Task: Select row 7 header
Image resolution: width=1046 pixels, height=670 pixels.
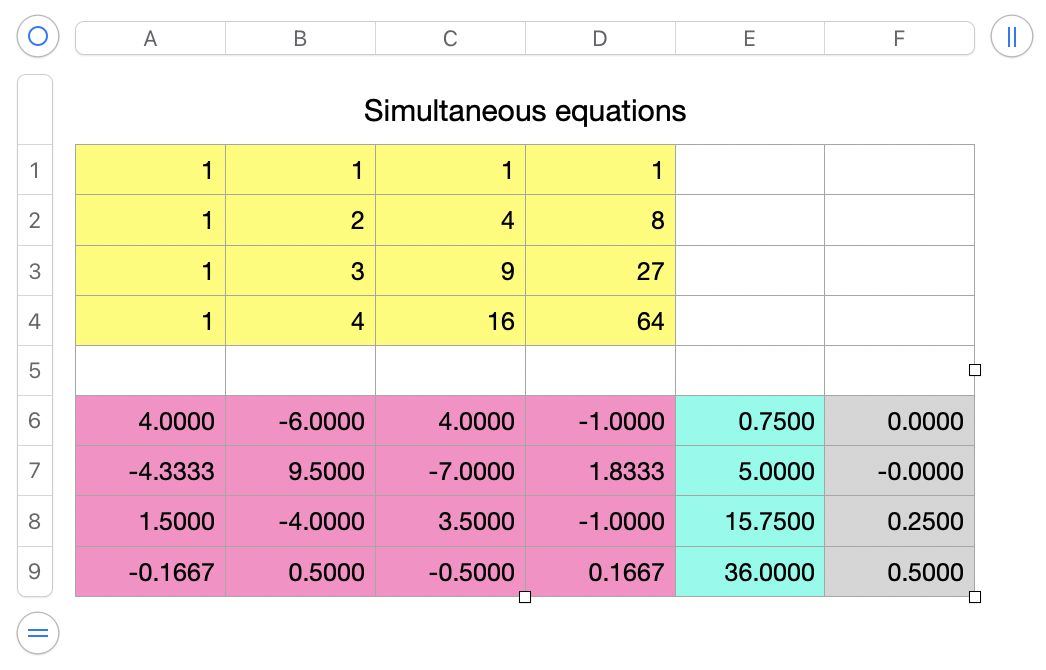Action: point(35,470)
